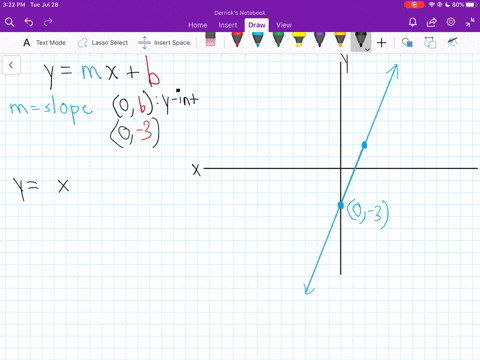This screenshot has height=360, width=480.
Task: Share the notebook page
Action: tap(432, 22)
